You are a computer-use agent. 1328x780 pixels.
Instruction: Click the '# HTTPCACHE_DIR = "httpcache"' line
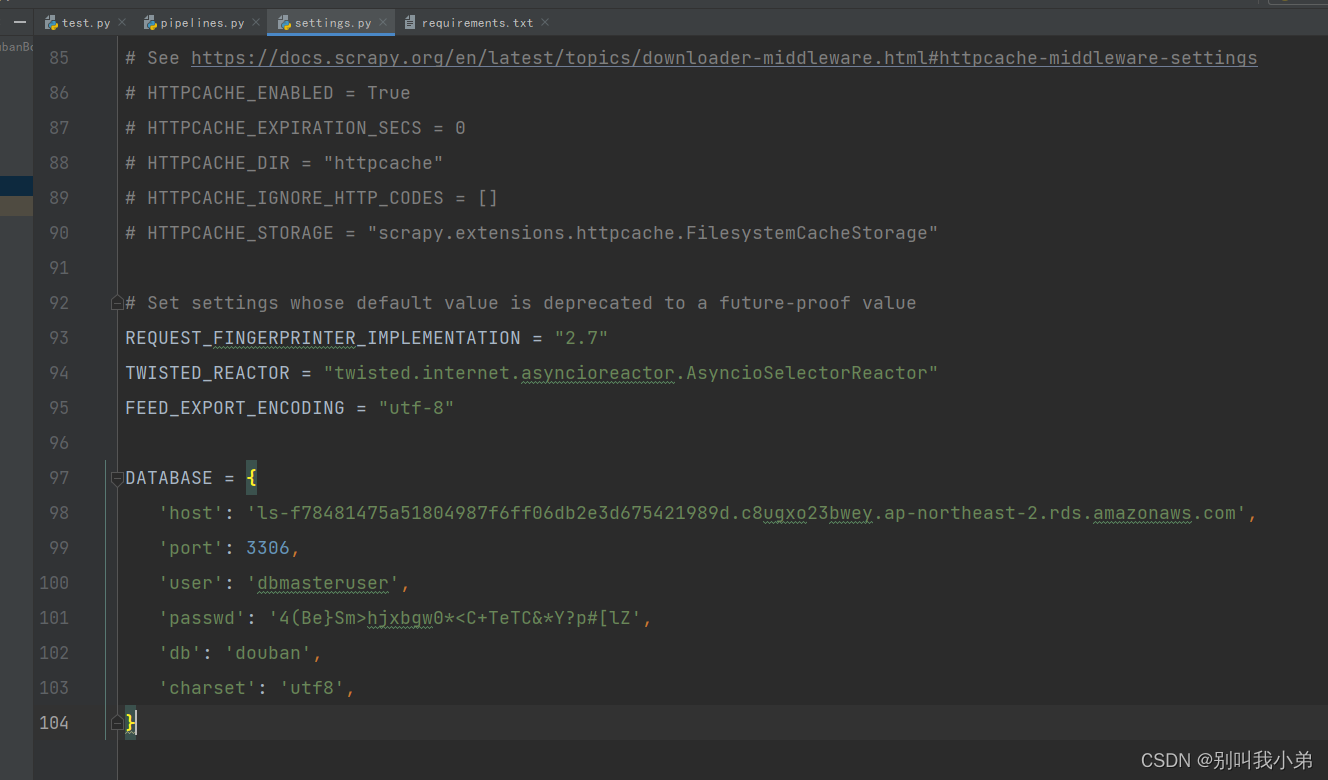pyautogui.click(x=284, y=163)
